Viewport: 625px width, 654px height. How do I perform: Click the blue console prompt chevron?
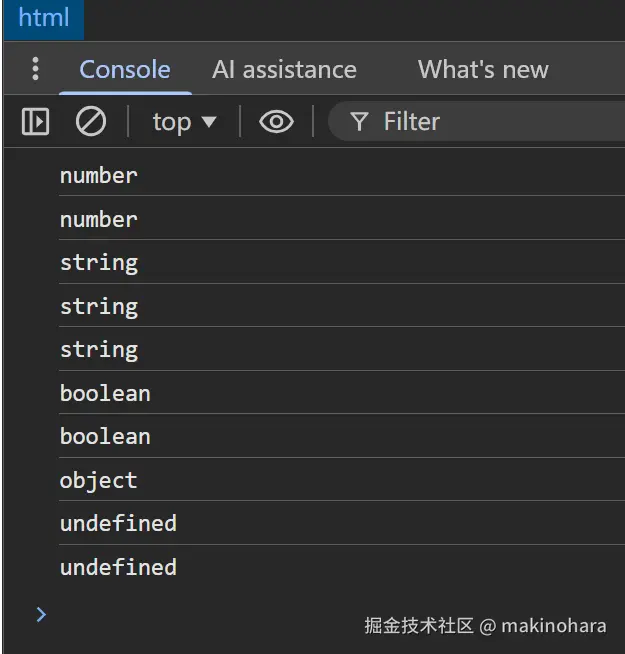[41, 614]
